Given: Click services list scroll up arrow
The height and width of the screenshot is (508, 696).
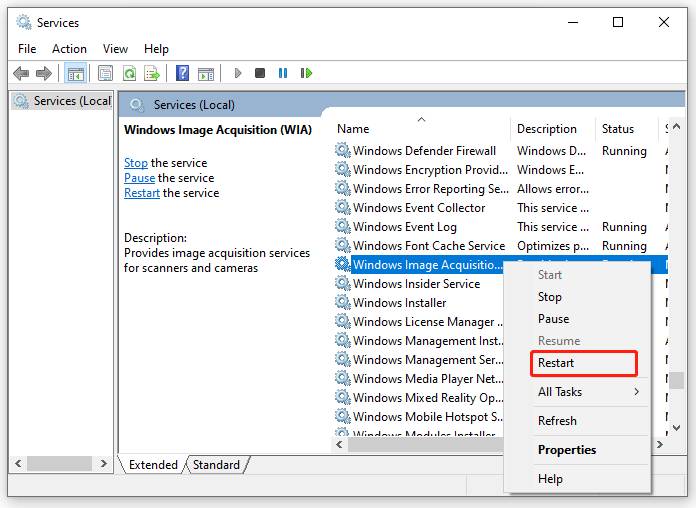Looking at the screenshot, I should pos(676,127).
